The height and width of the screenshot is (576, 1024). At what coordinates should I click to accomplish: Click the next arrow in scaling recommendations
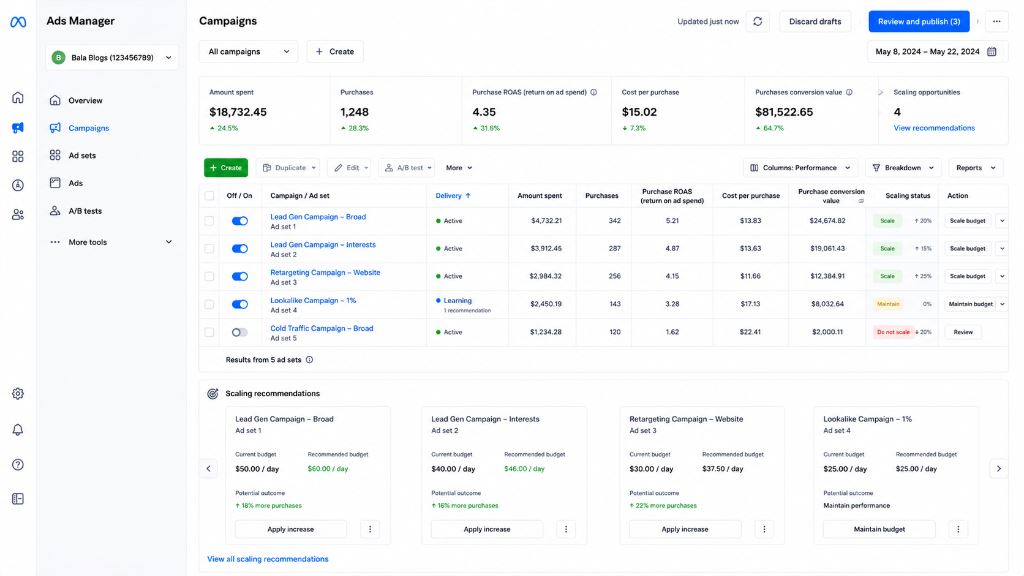999,468
